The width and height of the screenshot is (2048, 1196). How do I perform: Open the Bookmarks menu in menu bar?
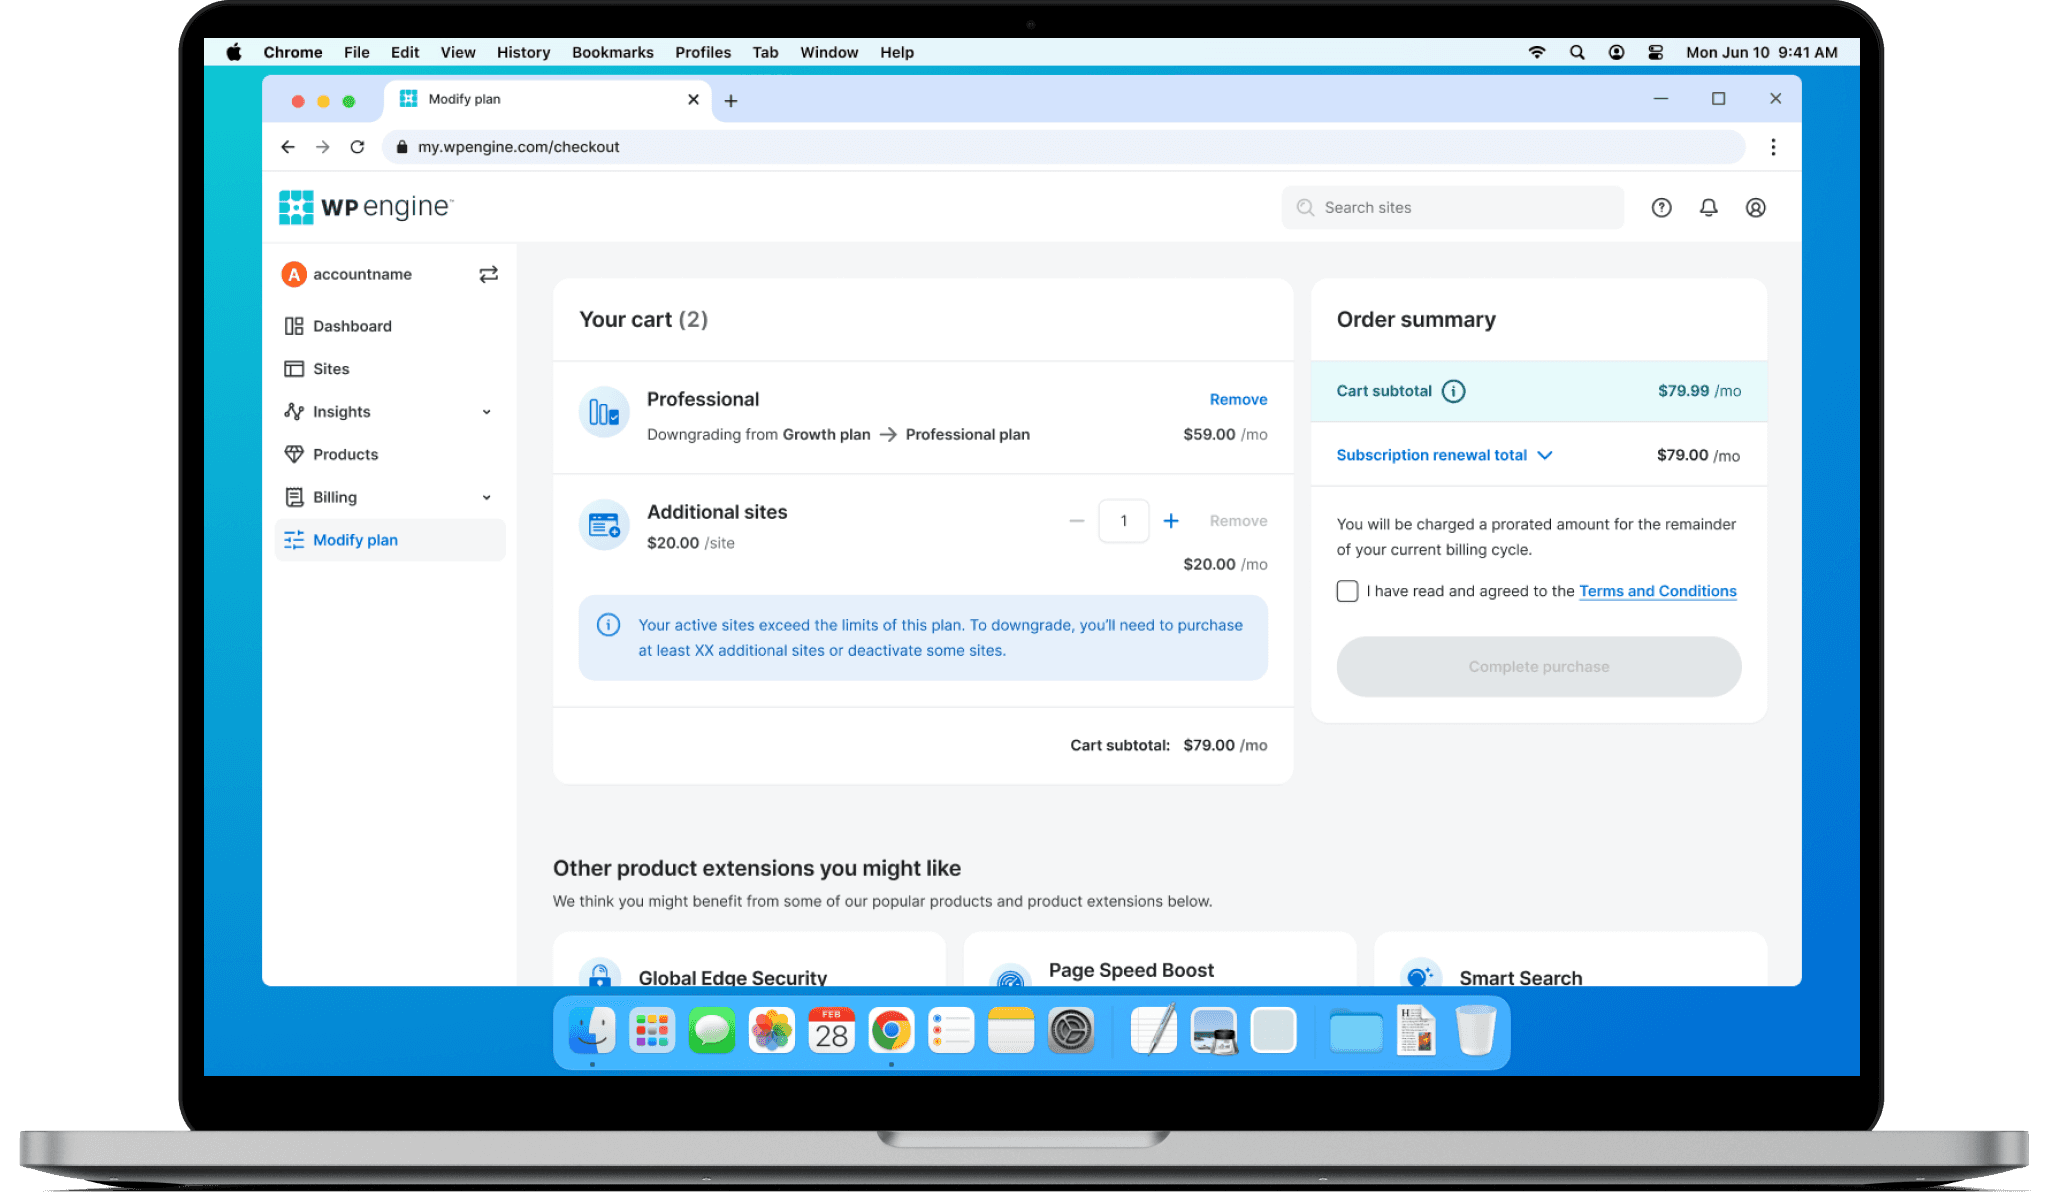[x=612, y=52]
